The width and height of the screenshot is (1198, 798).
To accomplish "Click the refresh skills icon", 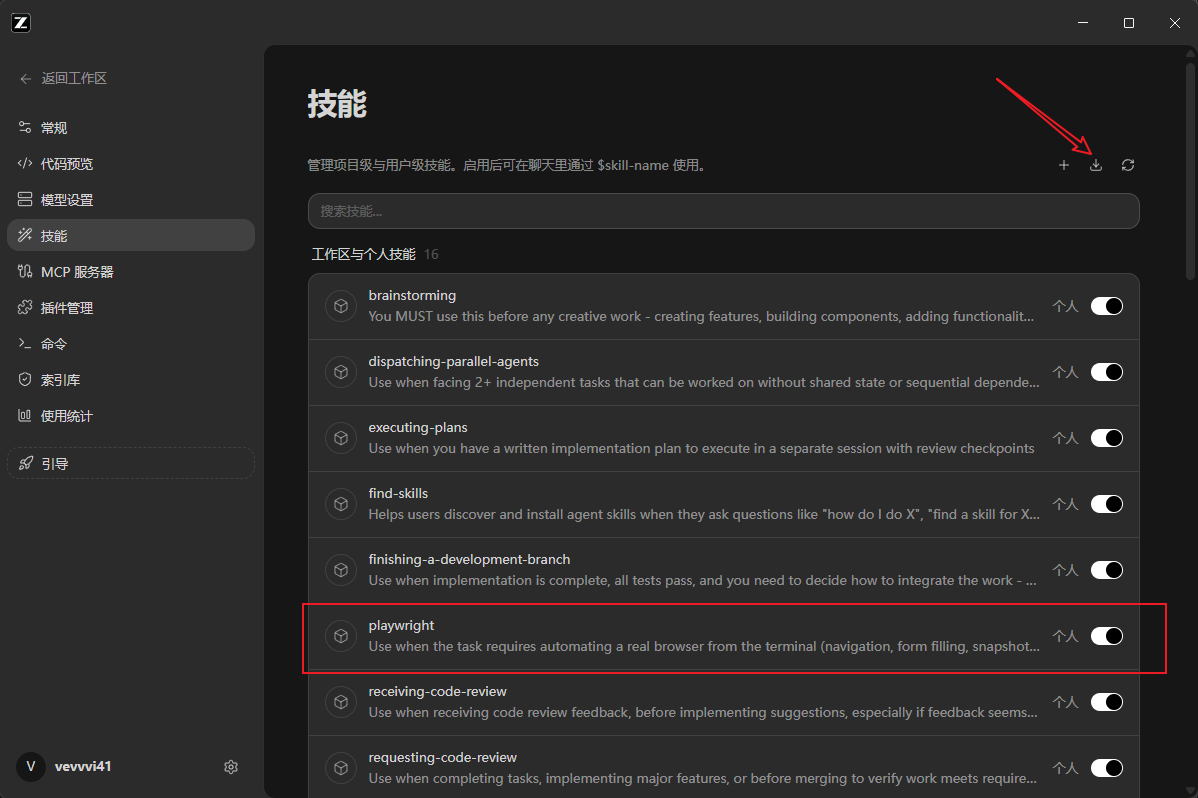I will point(1128,165).
